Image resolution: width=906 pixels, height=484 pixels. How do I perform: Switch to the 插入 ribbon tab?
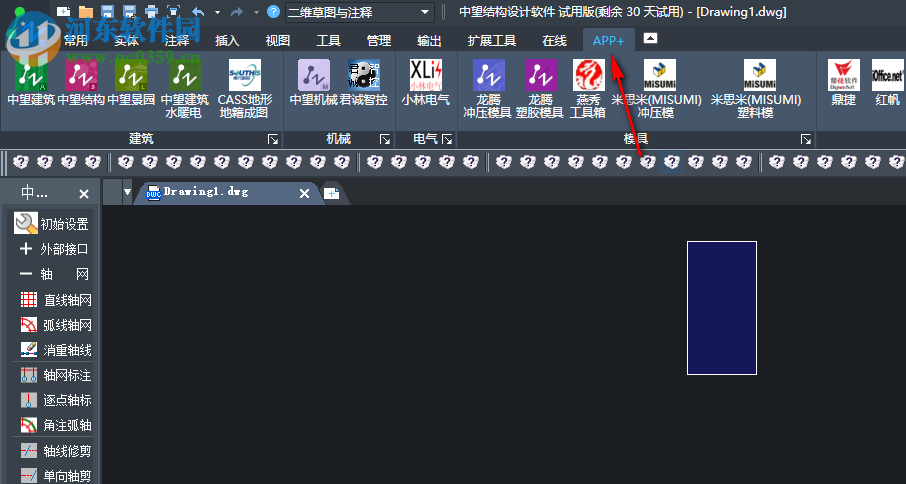[227, 40]
